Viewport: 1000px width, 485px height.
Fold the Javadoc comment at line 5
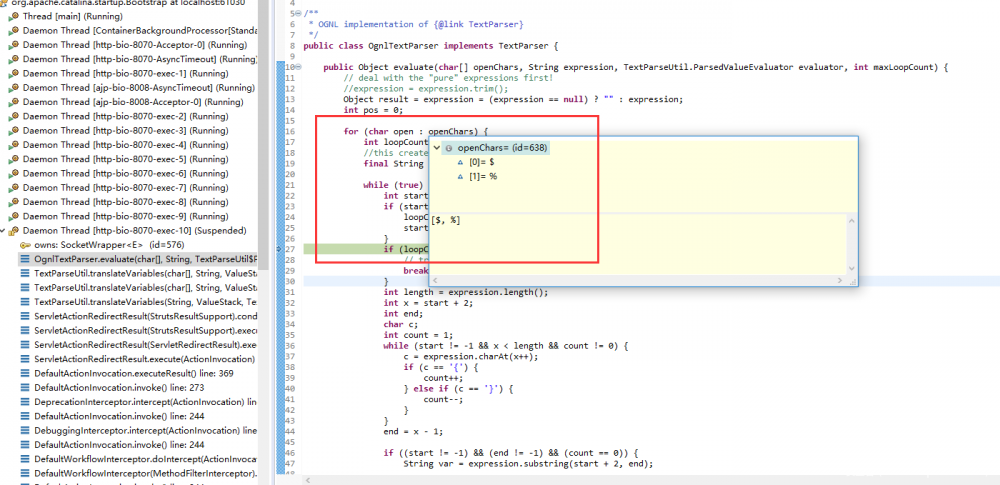coord(298,13)
